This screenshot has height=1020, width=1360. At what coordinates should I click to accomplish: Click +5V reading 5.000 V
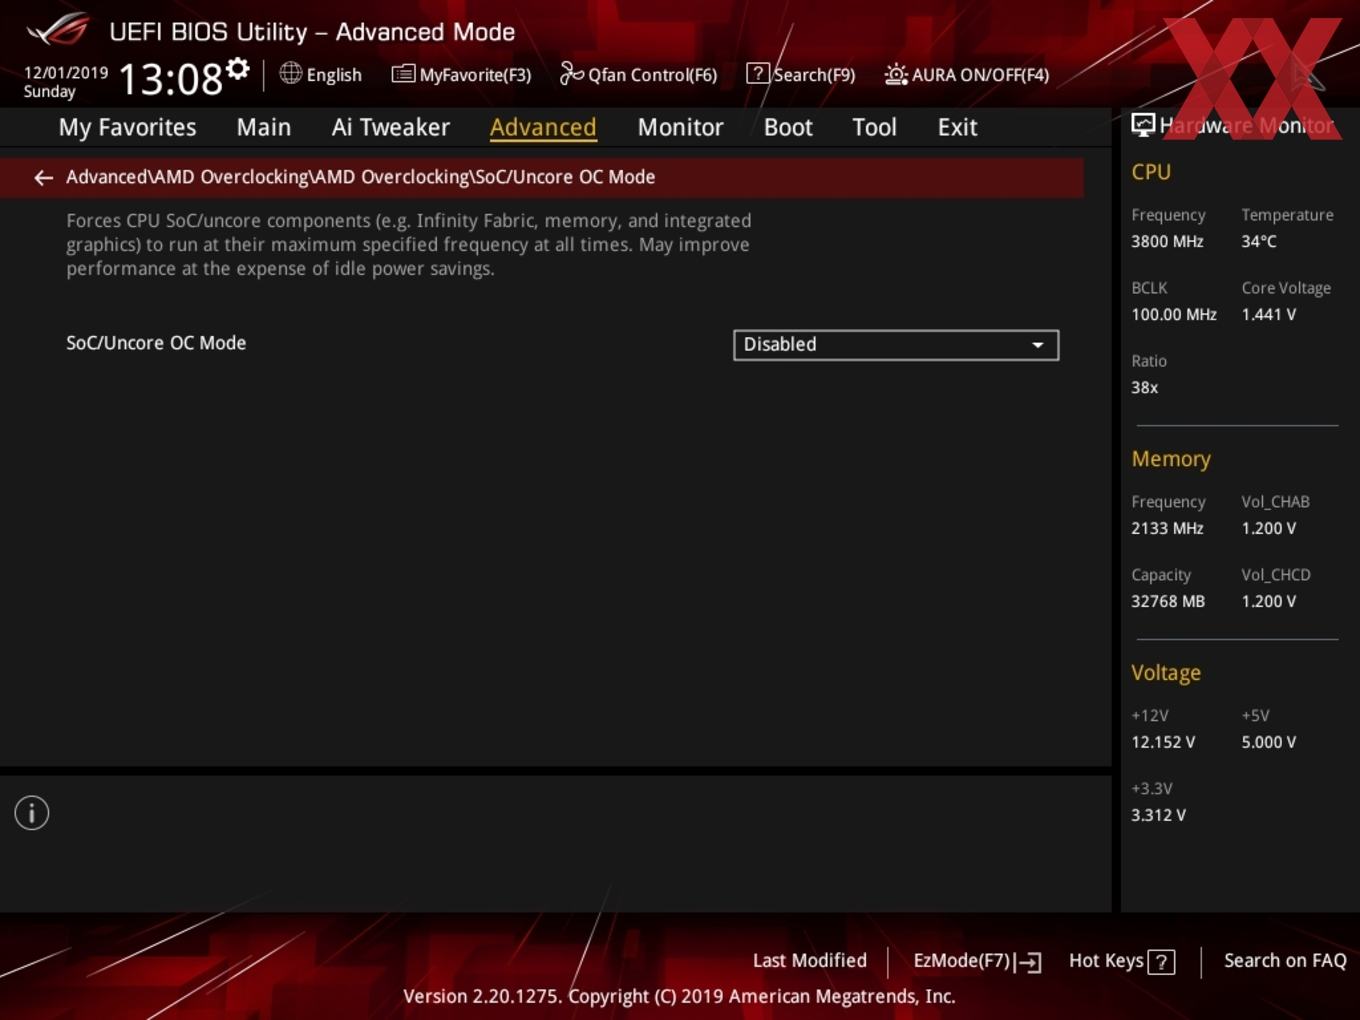pyautogui.click(x=1268, y=742)
